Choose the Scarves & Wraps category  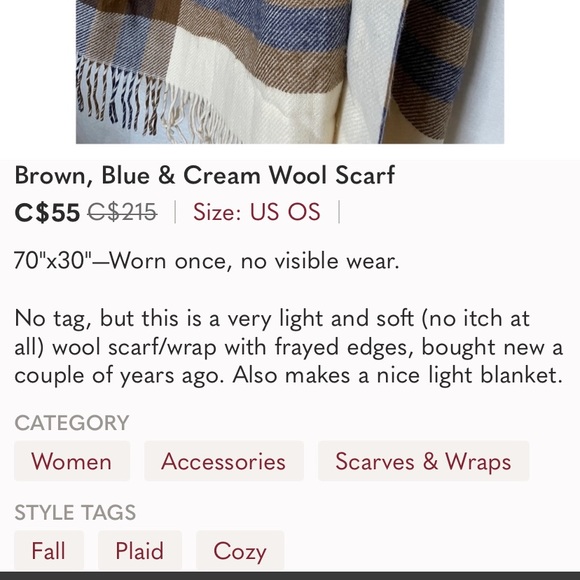tap(424, 461)
